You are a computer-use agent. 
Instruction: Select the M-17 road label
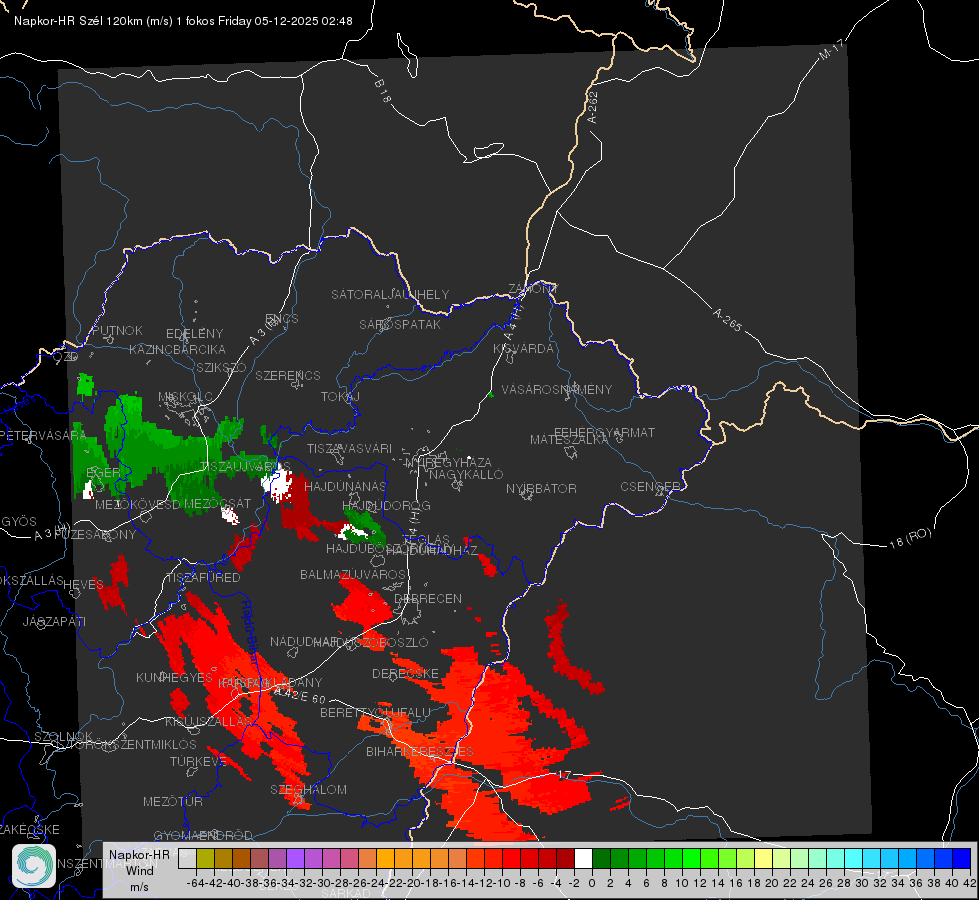[x=831, y=49]
